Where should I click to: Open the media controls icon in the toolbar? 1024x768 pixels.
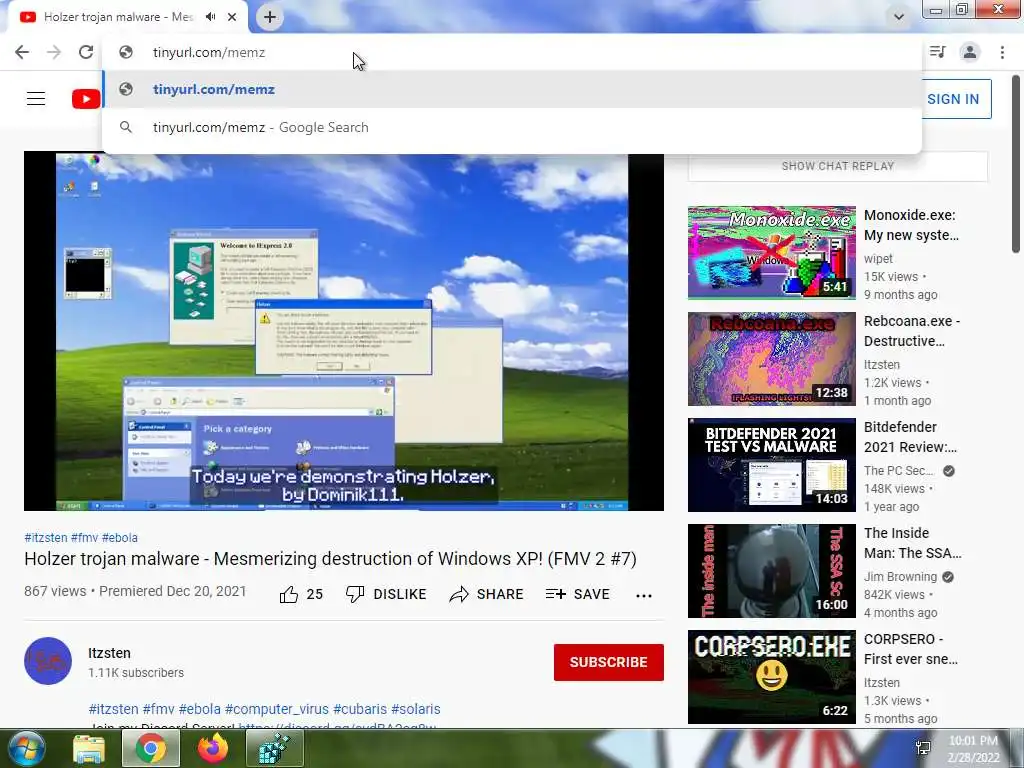(937, 52)
